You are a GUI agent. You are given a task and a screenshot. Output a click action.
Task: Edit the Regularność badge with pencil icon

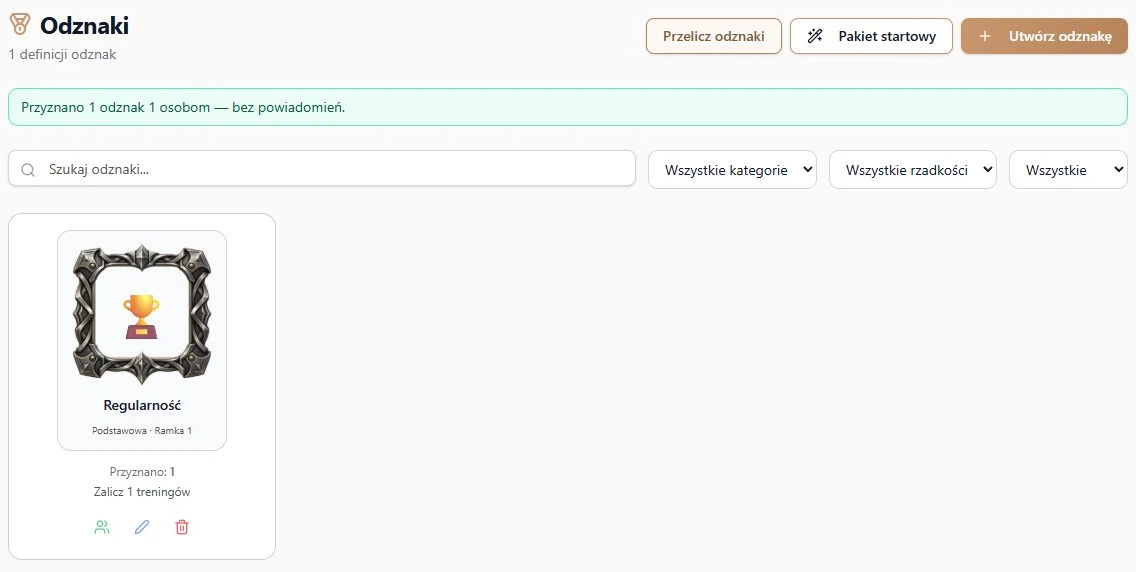142,527
